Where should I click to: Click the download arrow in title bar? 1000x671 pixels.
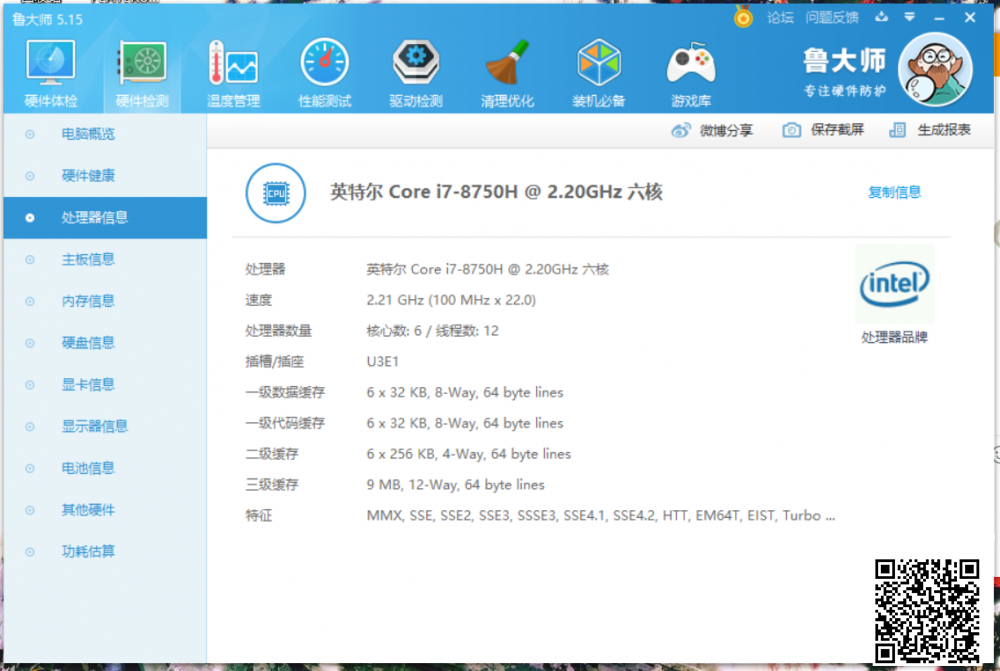(883, 17)
